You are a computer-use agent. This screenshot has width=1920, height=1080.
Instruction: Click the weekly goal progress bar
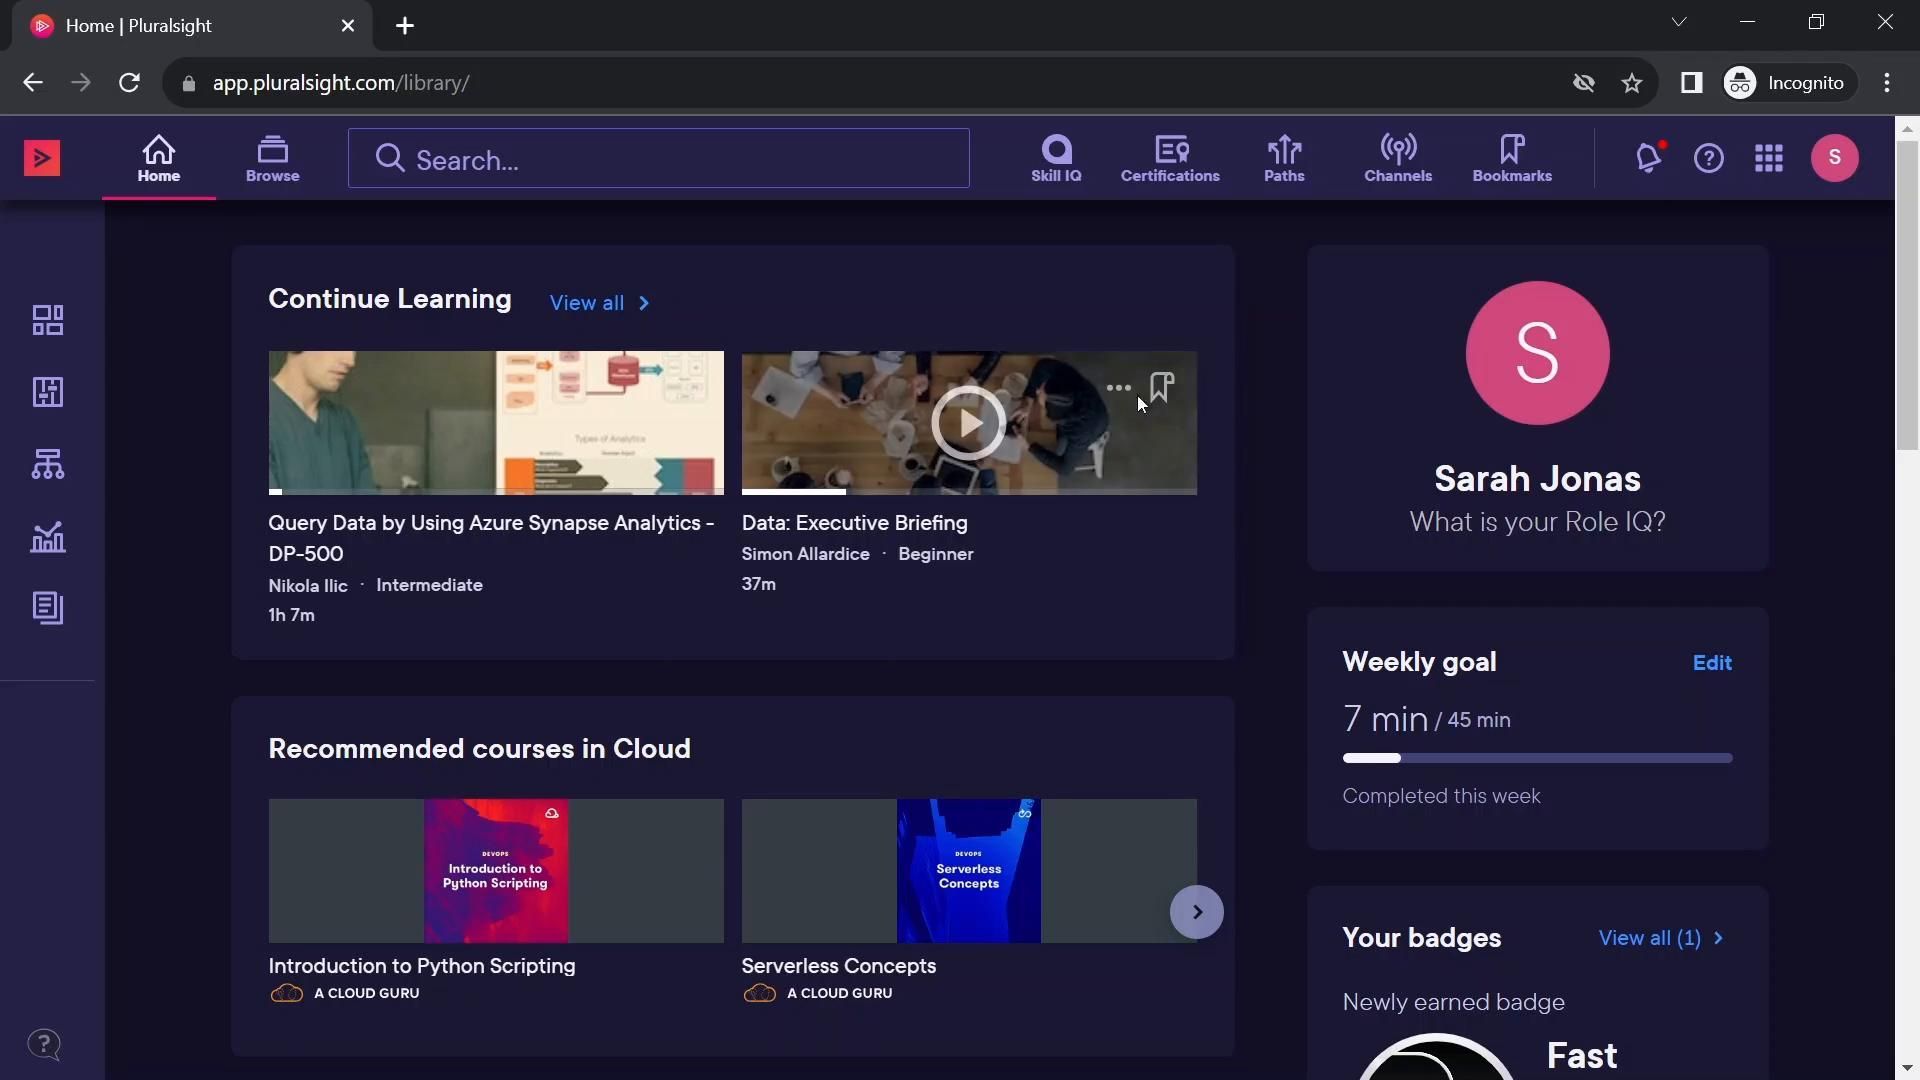(x=1537, y=758)
